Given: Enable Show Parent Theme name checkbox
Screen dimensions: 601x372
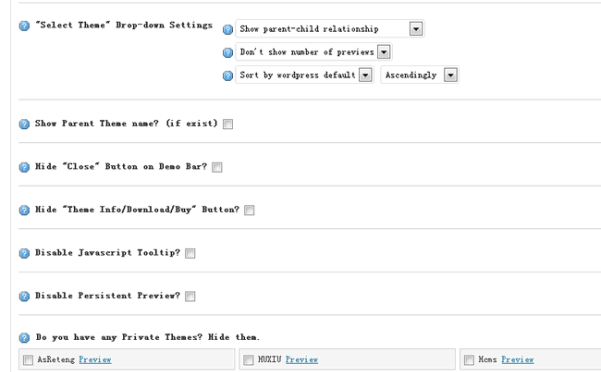Looking at the screenshot, I should [x=228, y=124].
